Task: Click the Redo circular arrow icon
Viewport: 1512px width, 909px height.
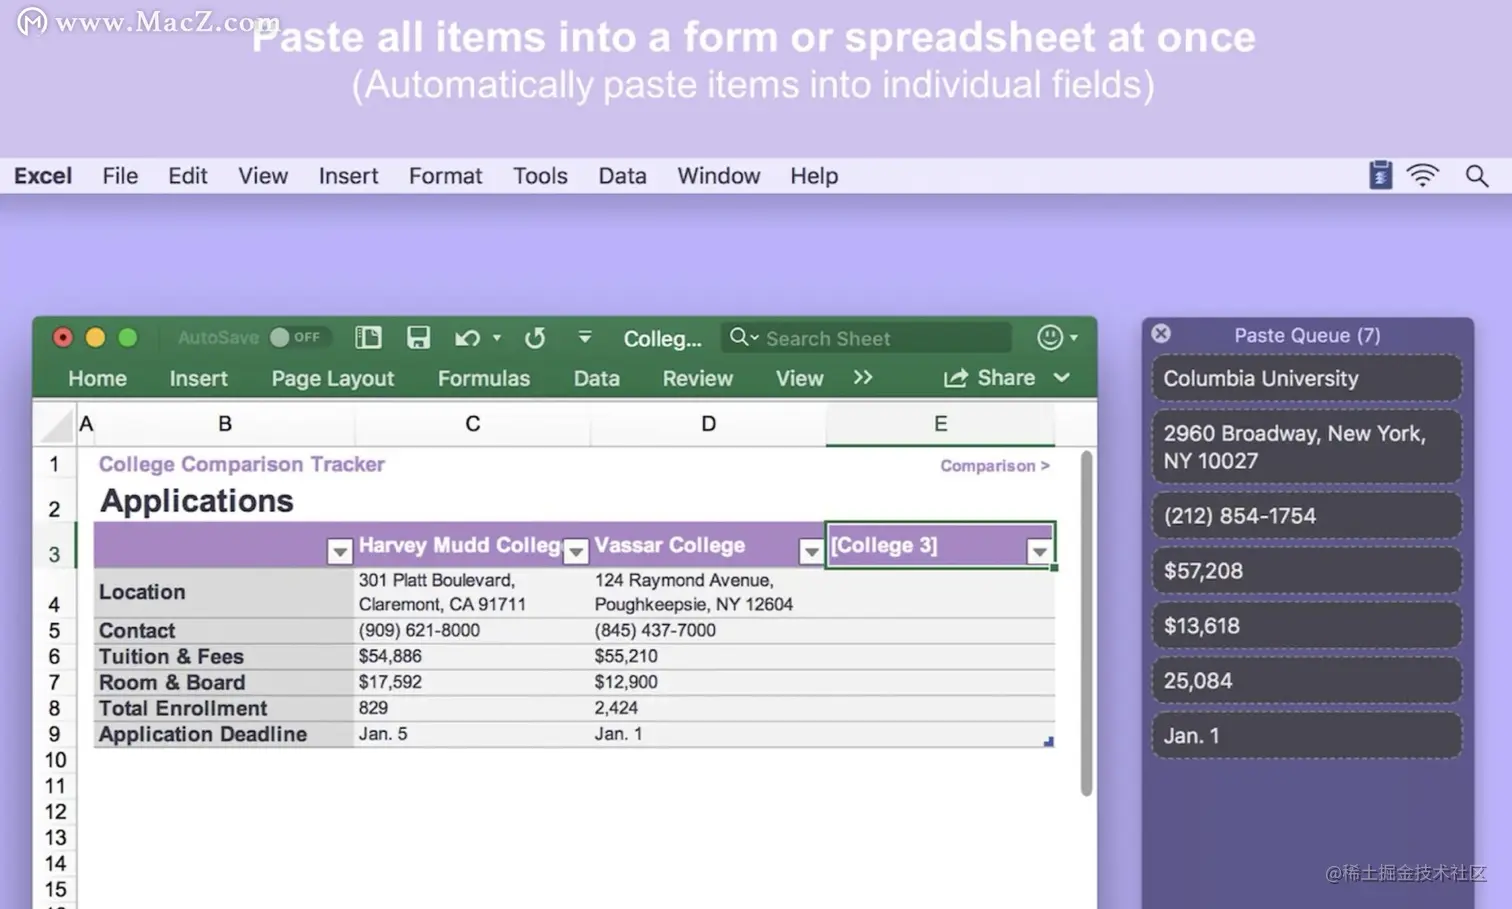Action: click(535, 338)
